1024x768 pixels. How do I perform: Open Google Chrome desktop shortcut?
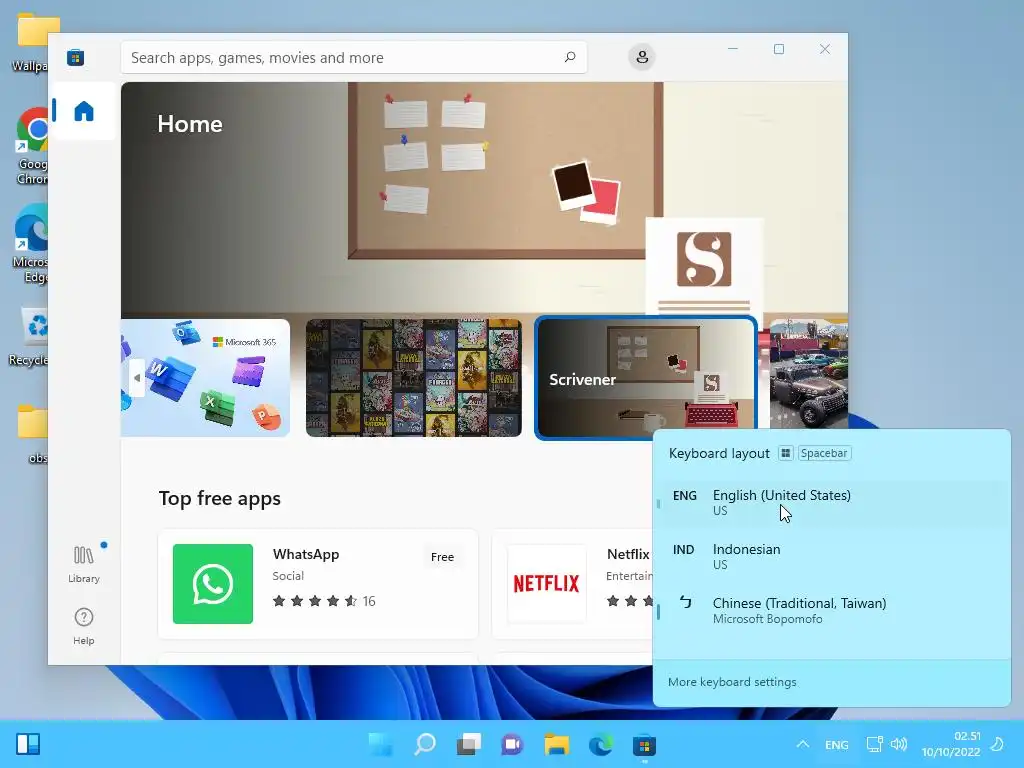point(32,146)
